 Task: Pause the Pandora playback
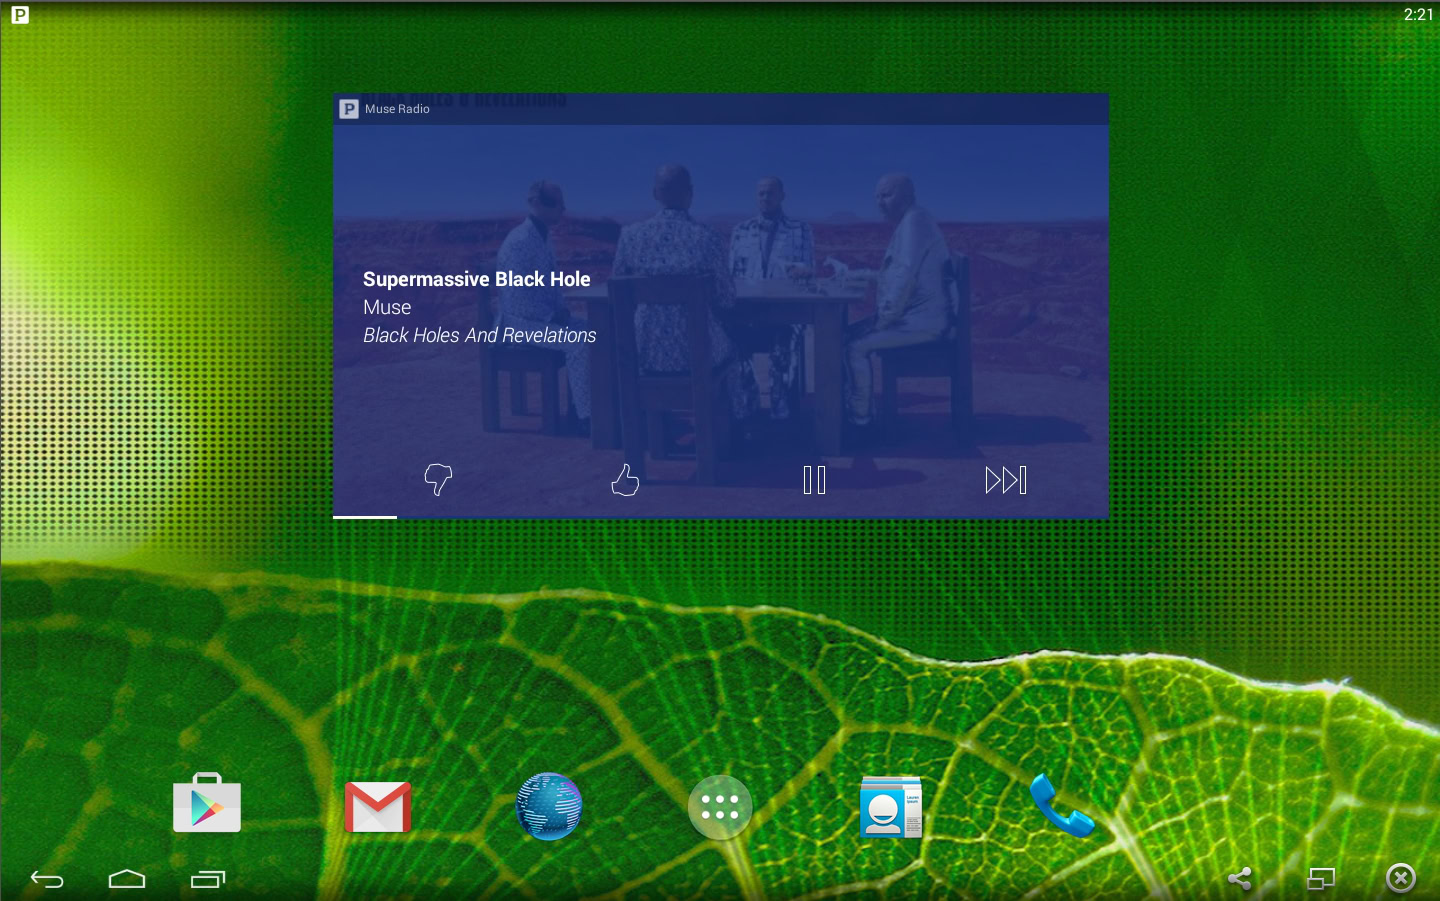click(814, 480)
